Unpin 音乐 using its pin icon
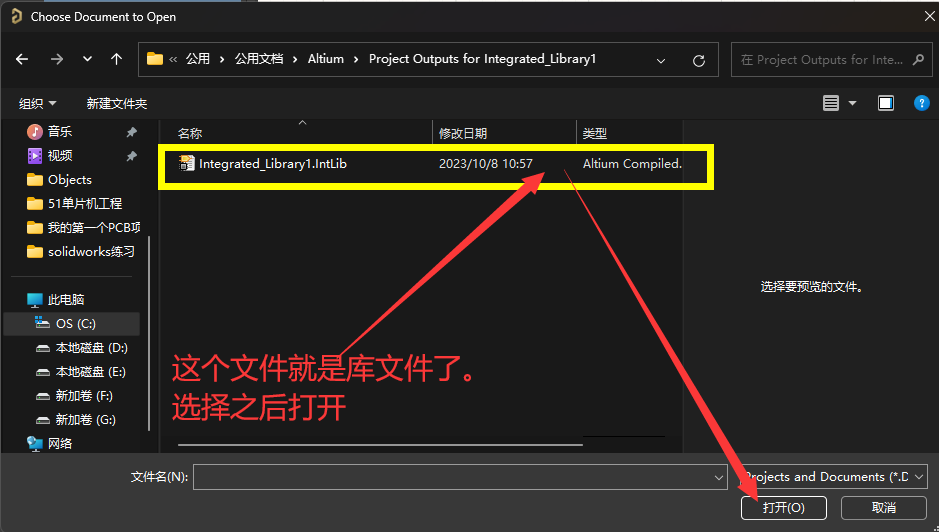939x532 pixels. pos(131,132)
